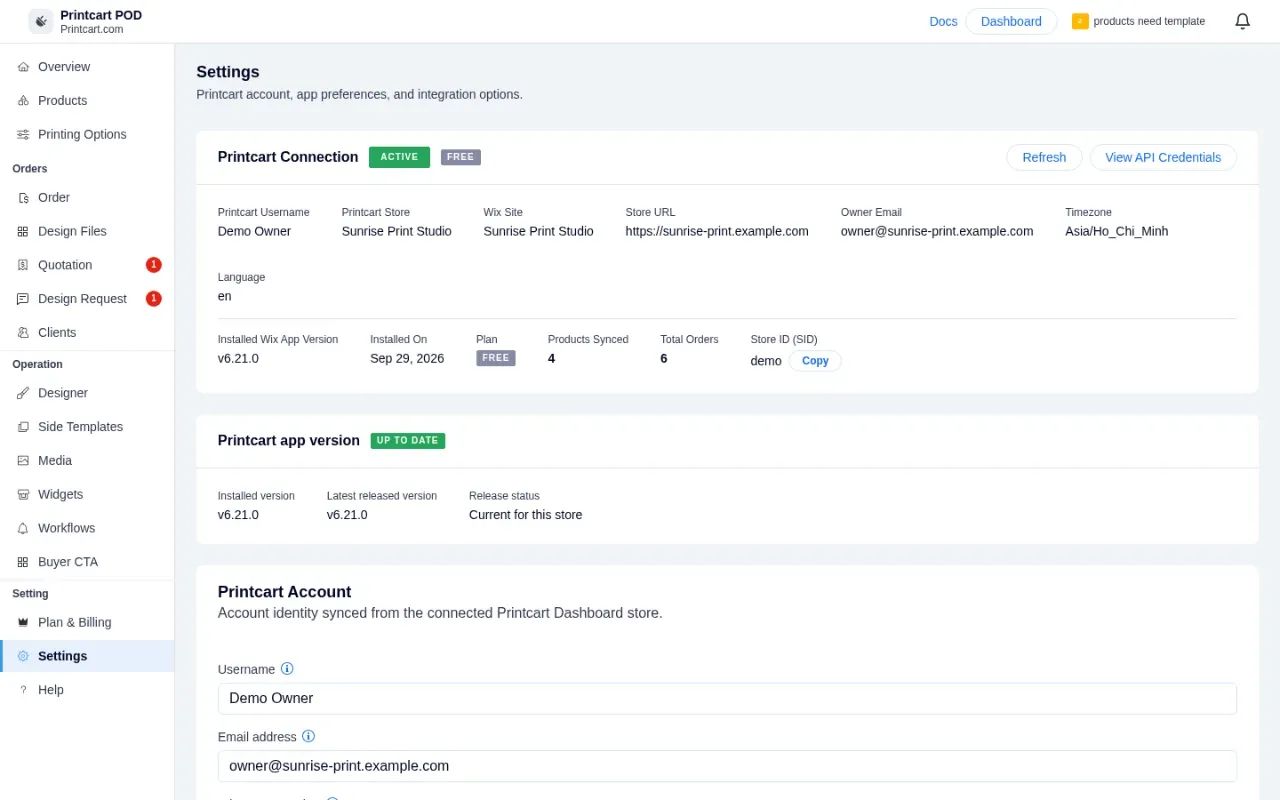
Task: Click the Quotation red notification badge
Action: point(153,265)
